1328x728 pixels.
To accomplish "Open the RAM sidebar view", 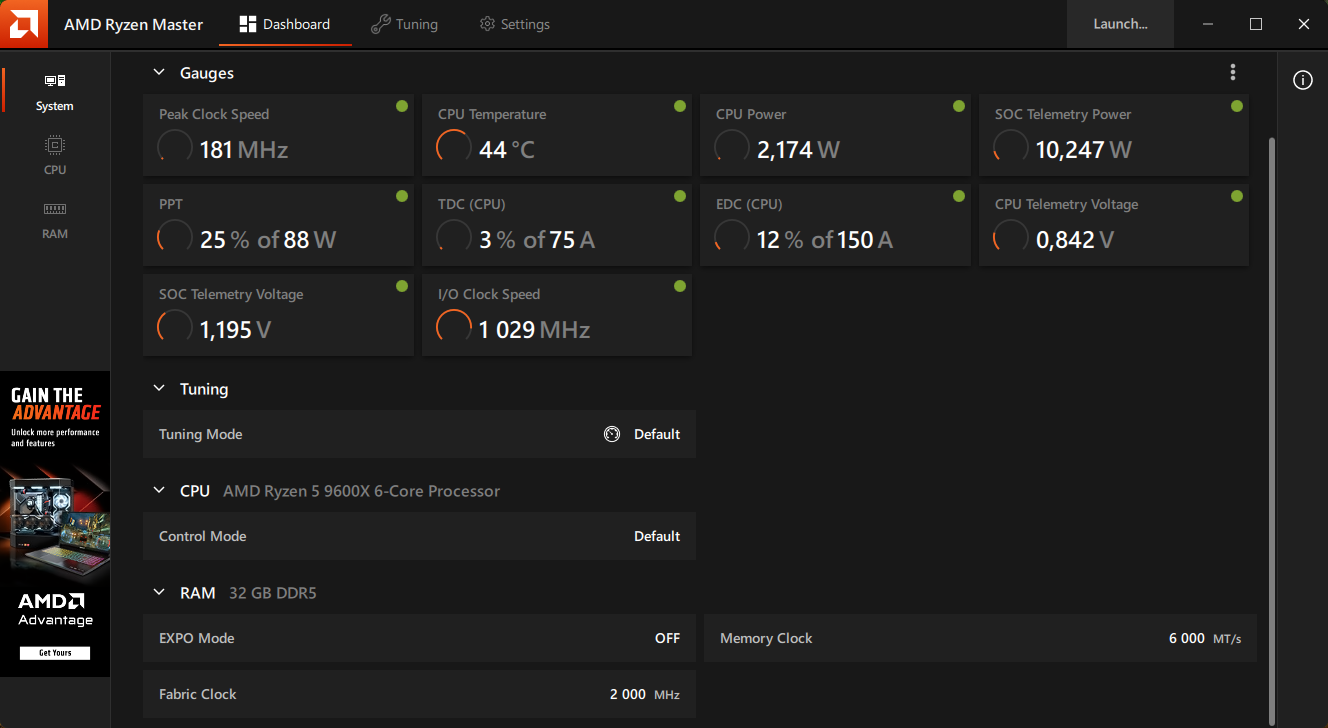I will 55,219.
